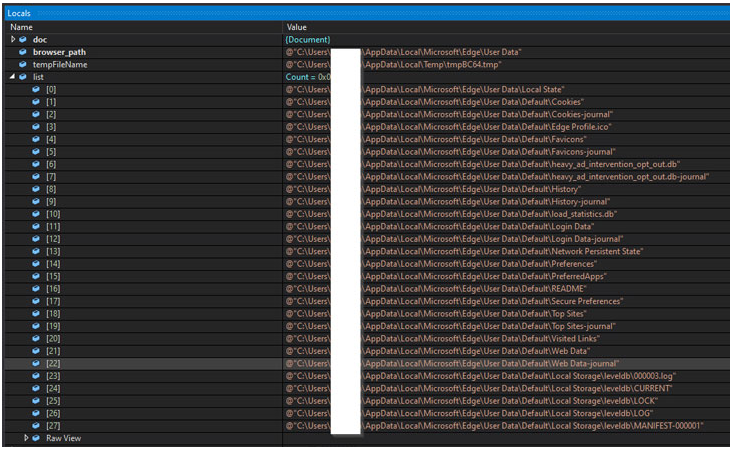Image resolution: width=734 pixels, height=452 pixels.
Task: Select the tmpBC64.tmp path value
Action: point(394,65)
